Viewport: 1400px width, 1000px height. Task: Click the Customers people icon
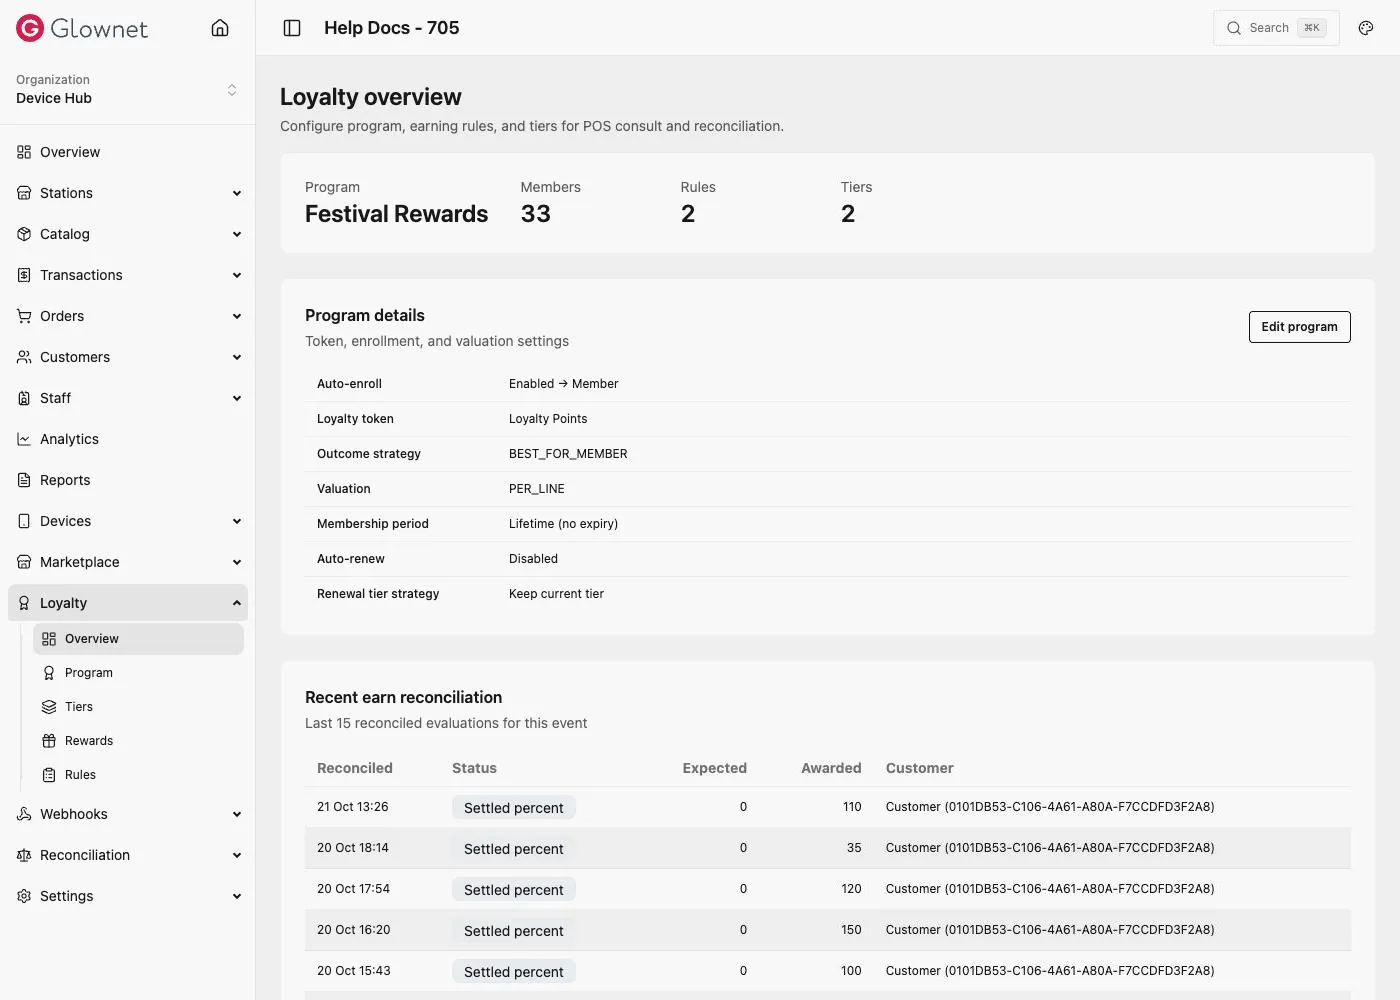[x=24, y=357]
